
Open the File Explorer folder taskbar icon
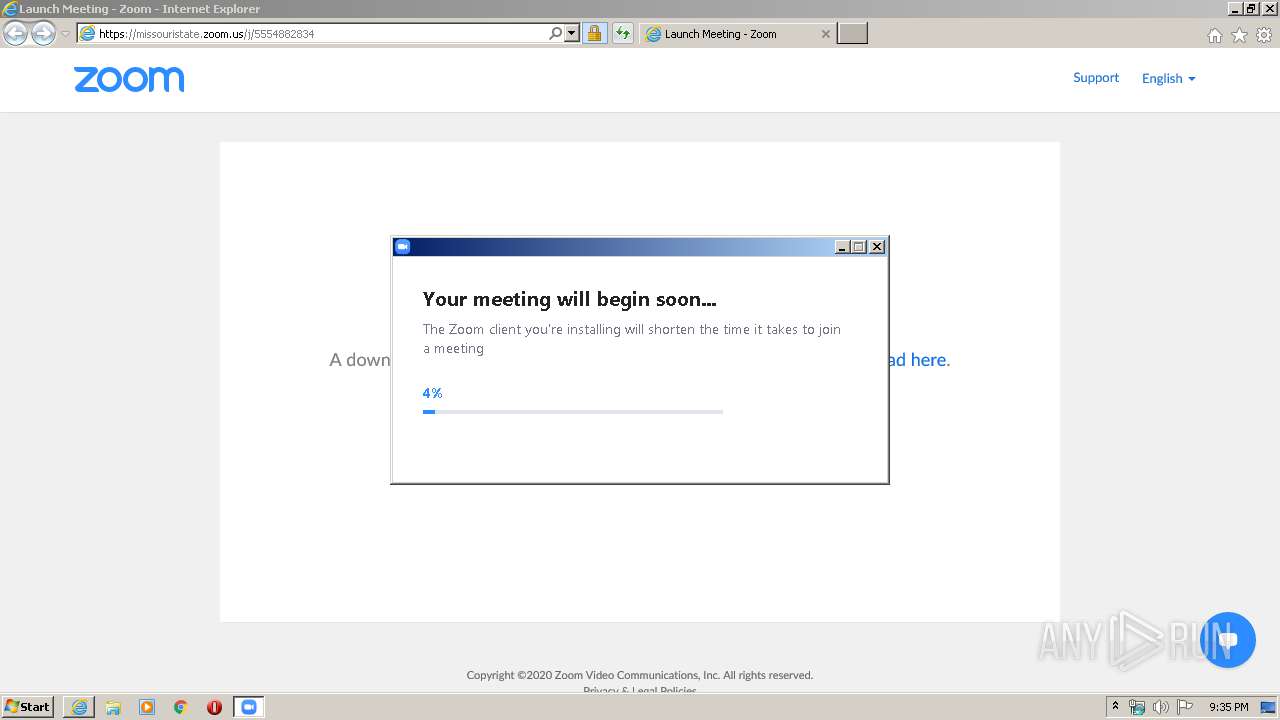tap(113, 707)
